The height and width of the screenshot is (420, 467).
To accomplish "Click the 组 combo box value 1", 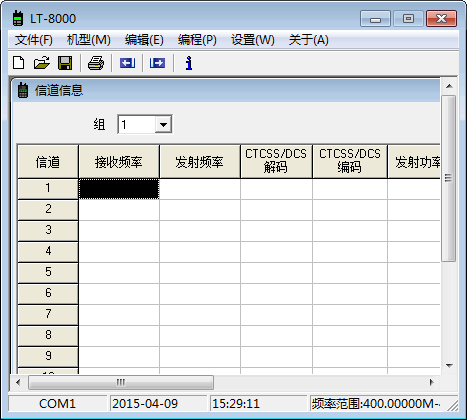I will point(137,125).
